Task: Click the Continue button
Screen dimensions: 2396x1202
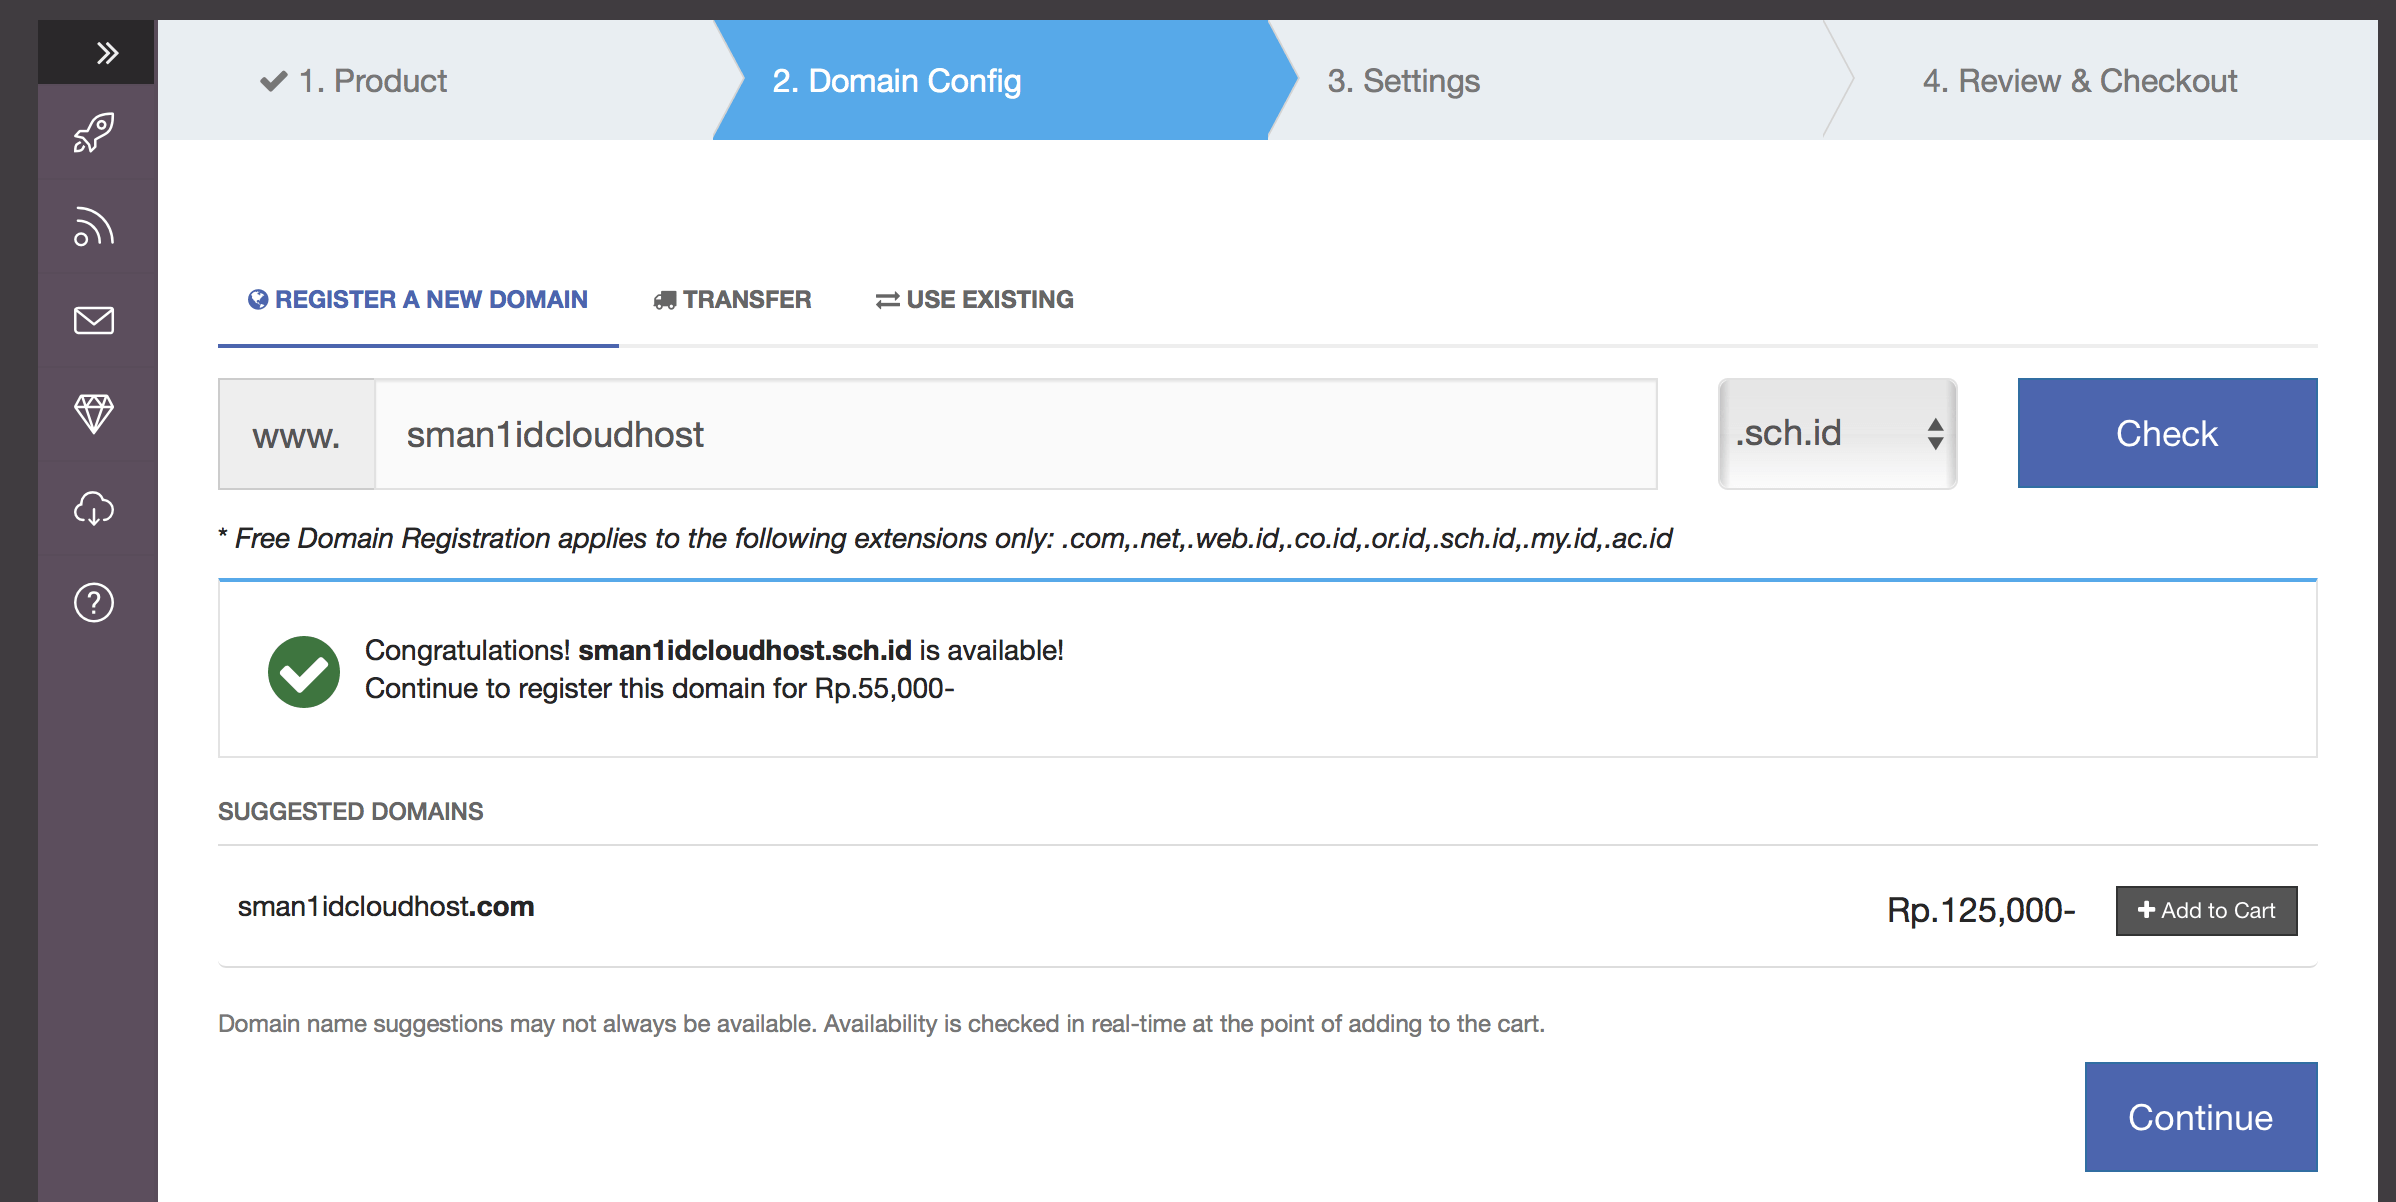Action: click(x=2200, y=1117)
